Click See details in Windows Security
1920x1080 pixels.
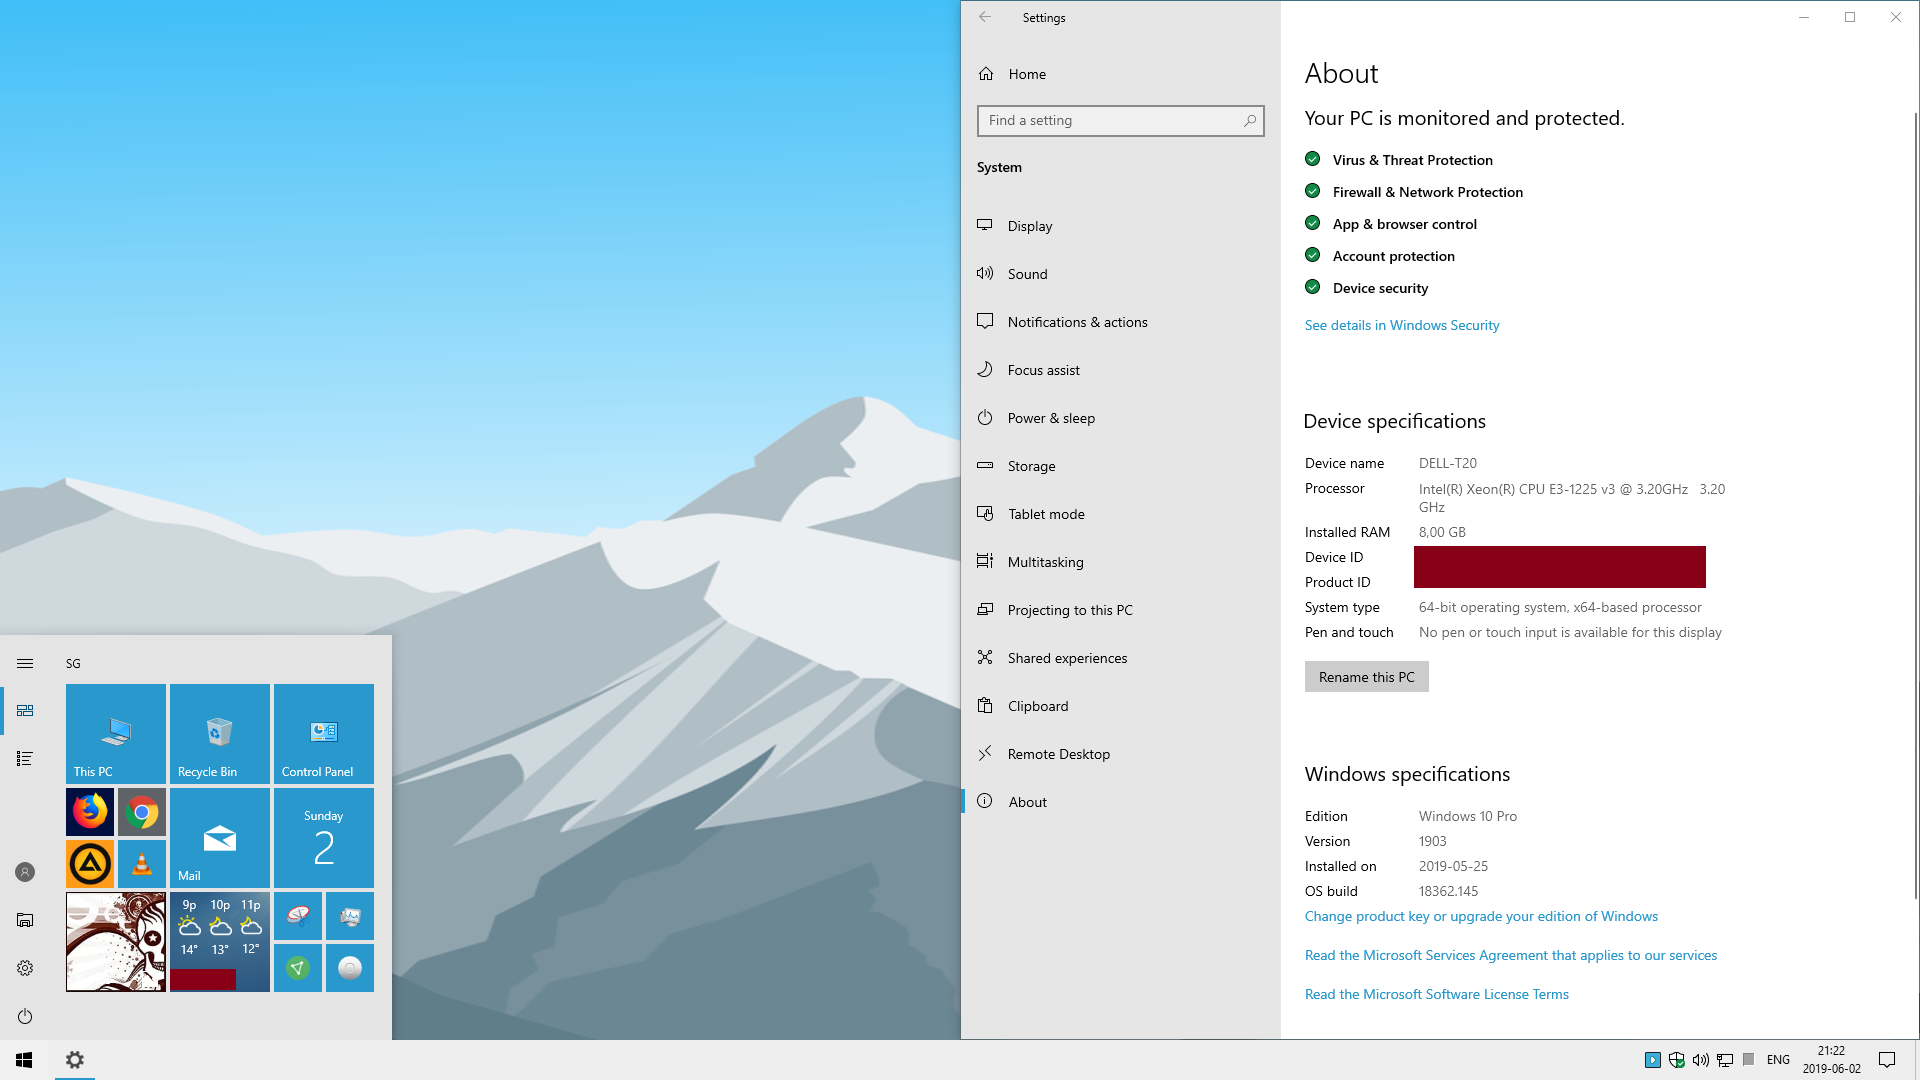(x=1402, y=324)
